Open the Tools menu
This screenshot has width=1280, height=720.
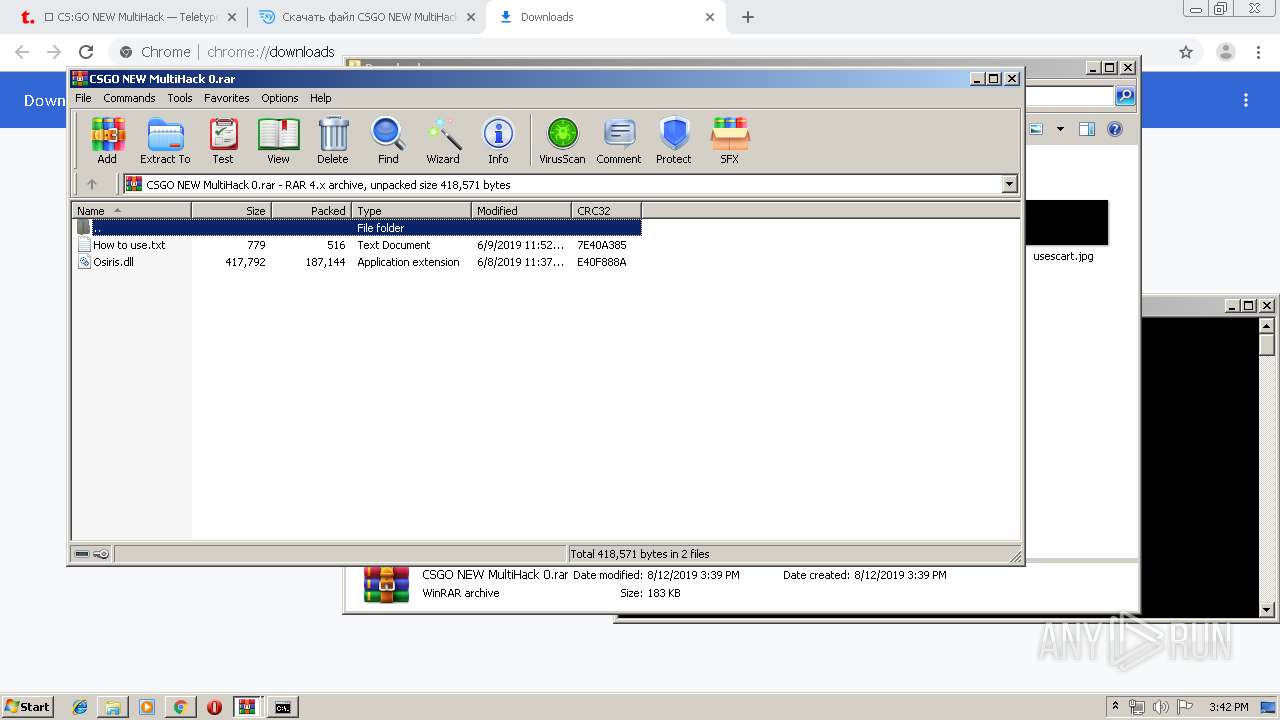[180, 98]
